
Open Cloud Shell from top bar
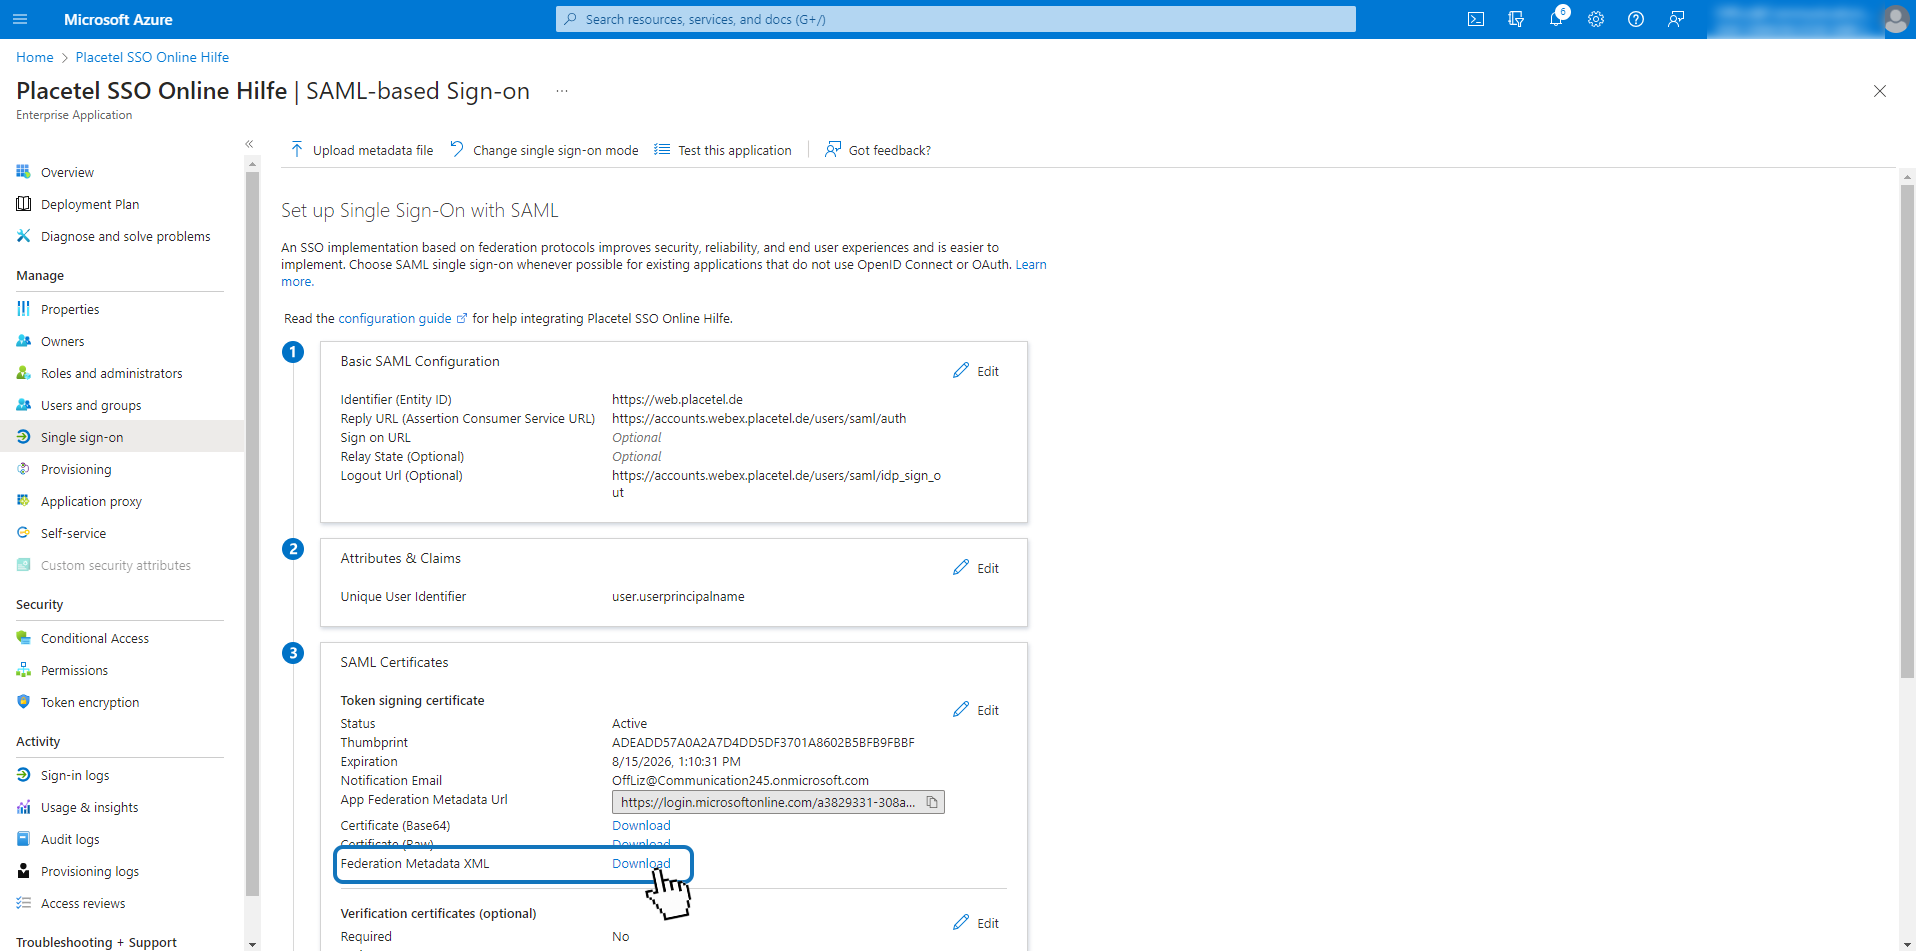click(1476, 19)
